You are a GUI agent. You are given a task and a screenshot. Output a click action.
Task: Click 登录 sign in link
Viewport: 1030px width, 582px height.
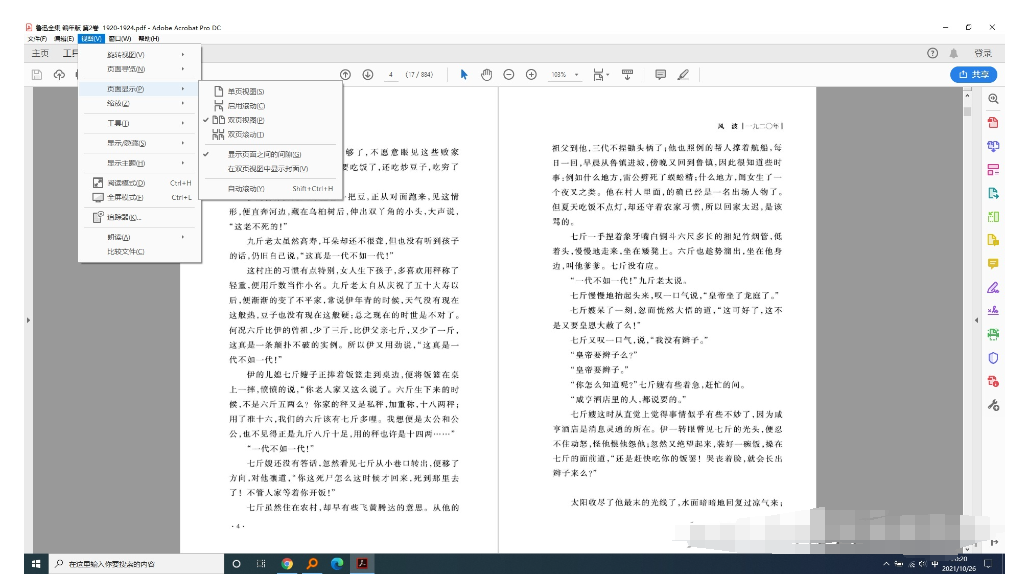pyautogui.click(x=983, y=53)
